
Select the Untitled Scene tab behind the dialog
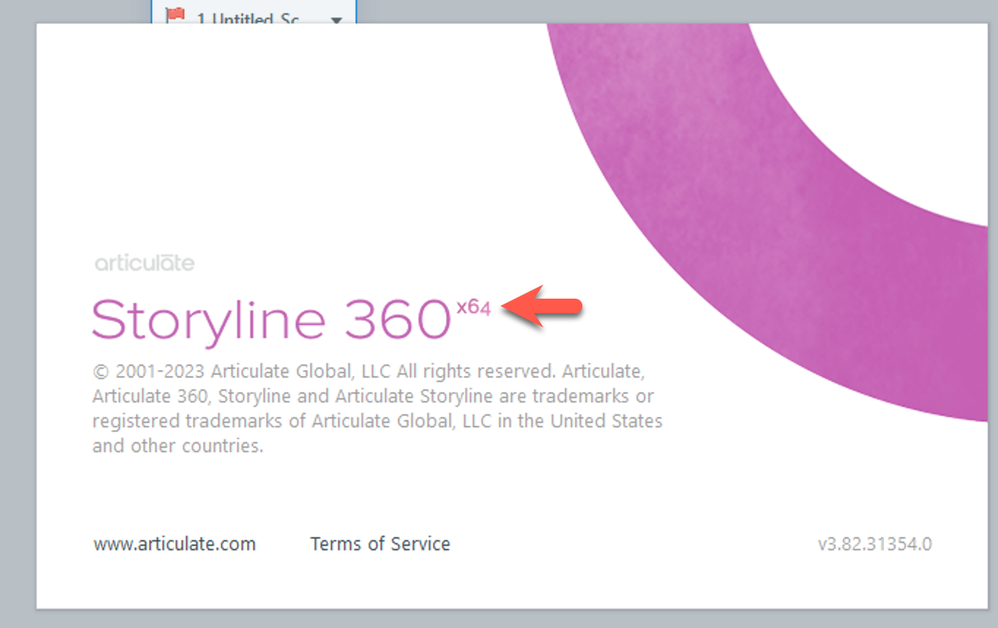coord(253,13)
